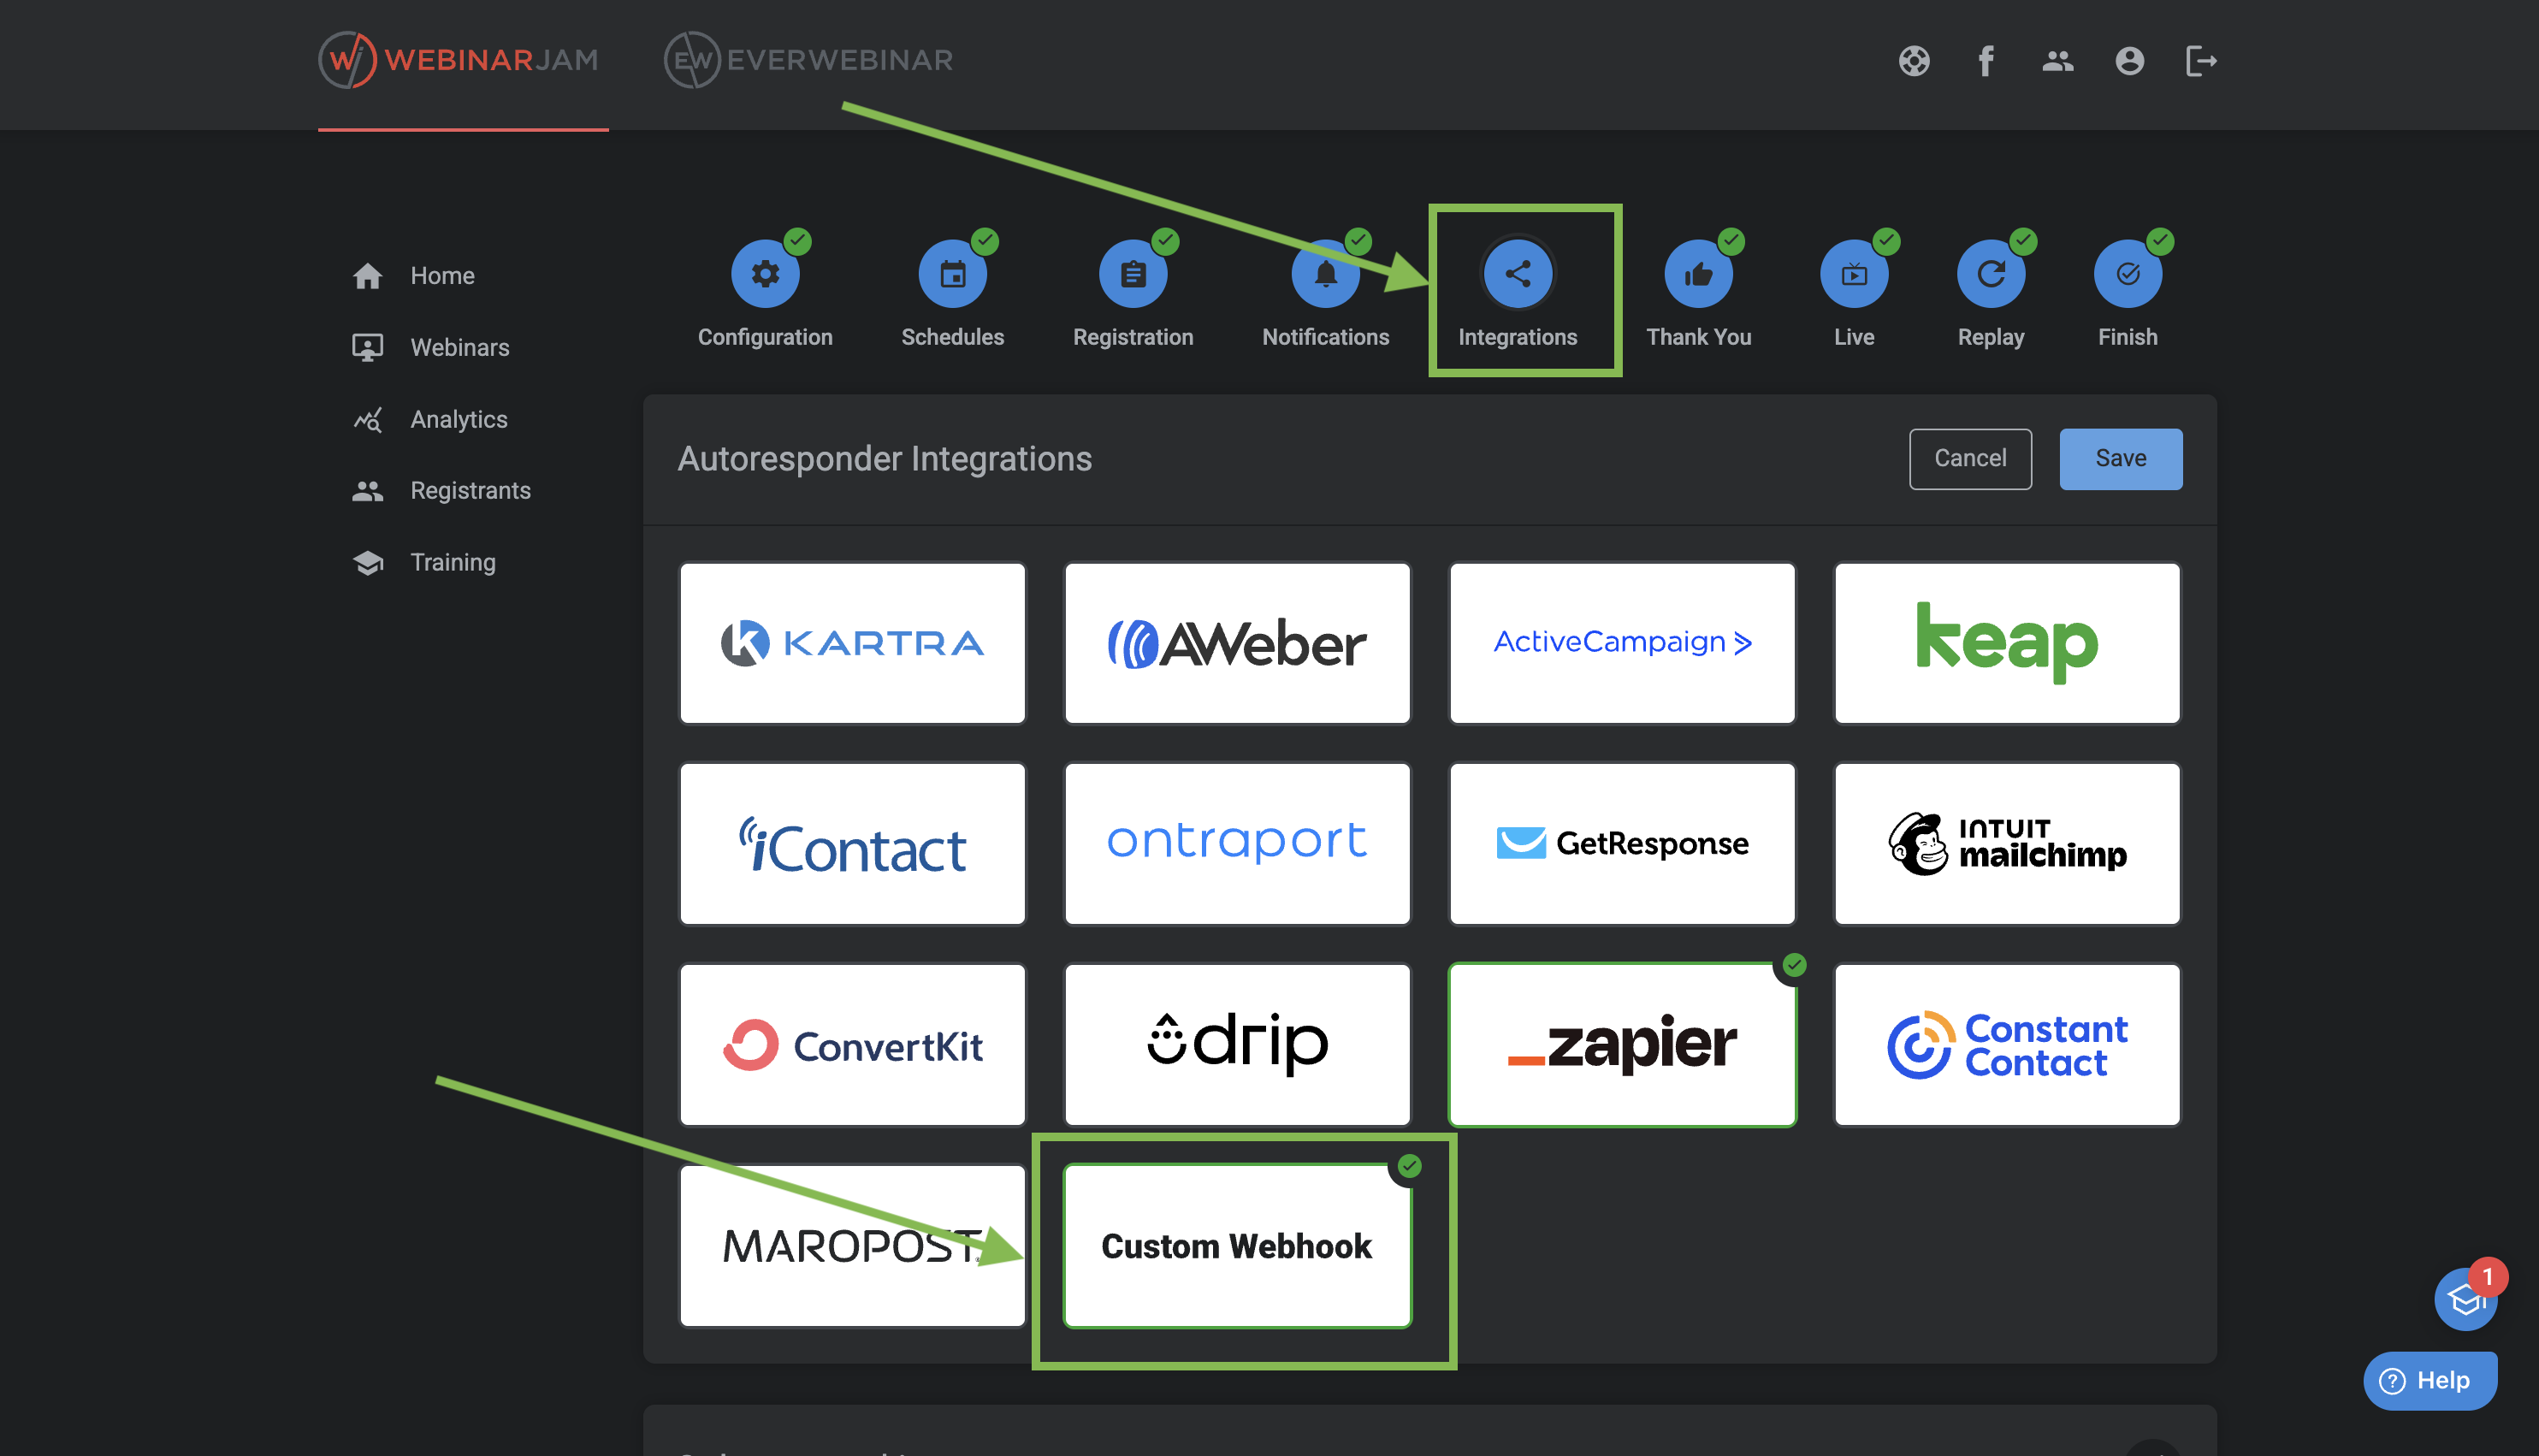Open Webinars in the sidebar

coord(459,348)
